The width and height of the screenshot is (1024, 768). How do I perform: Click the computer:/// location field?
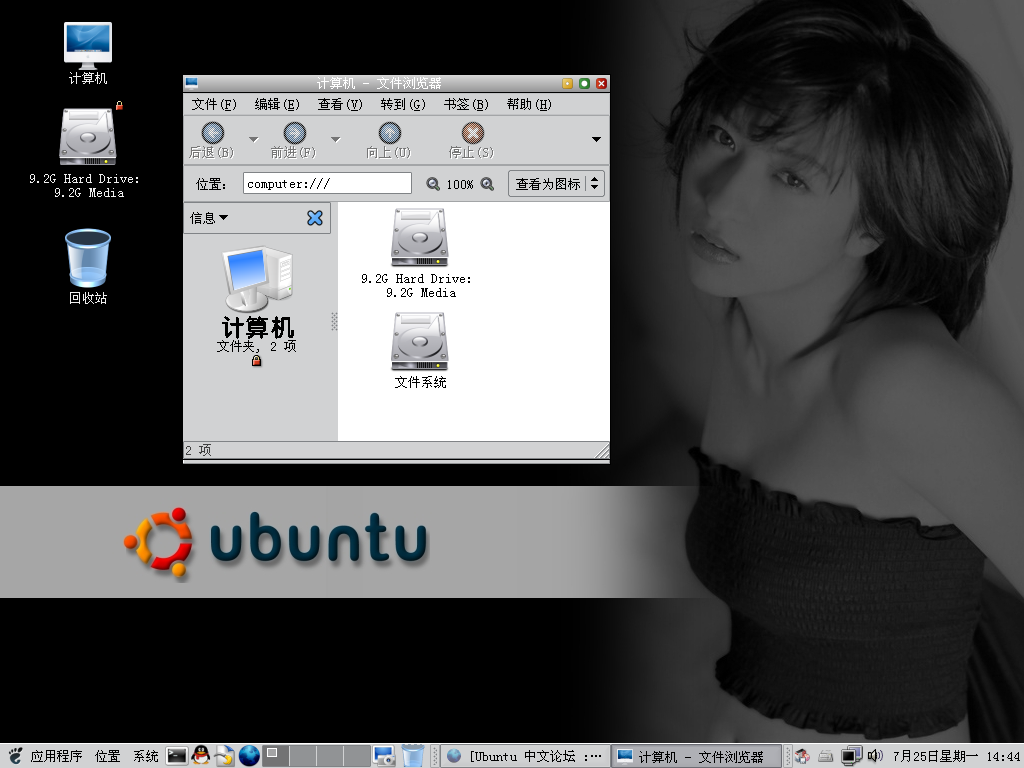[x=327, y=184]
